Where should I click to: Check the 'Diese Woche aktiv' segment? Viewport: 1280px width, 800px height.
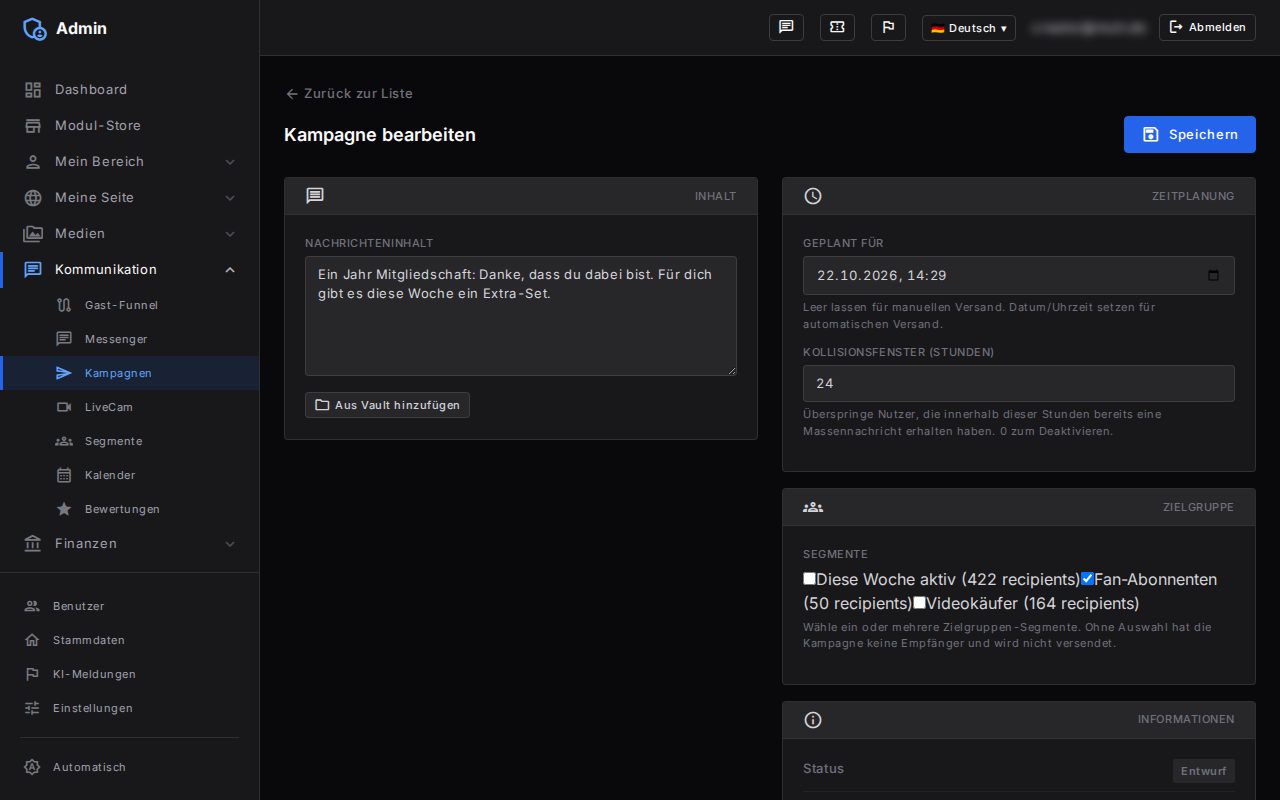click(x=810, y=578)
